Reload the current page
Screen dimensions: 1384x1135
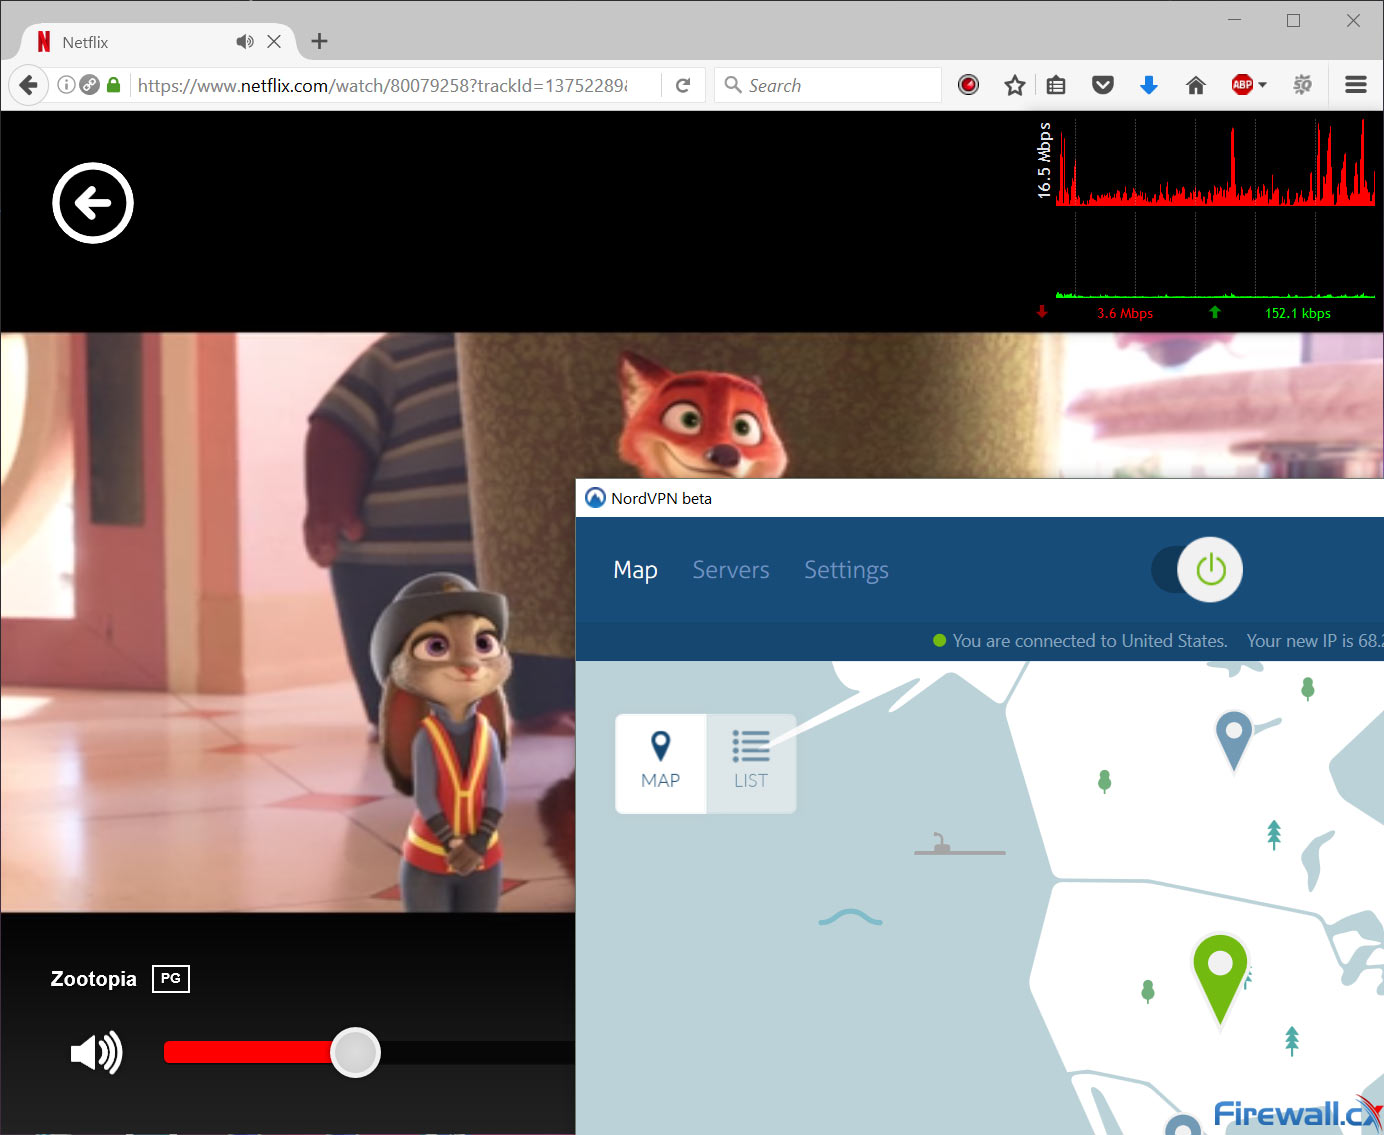coord(683,86)
